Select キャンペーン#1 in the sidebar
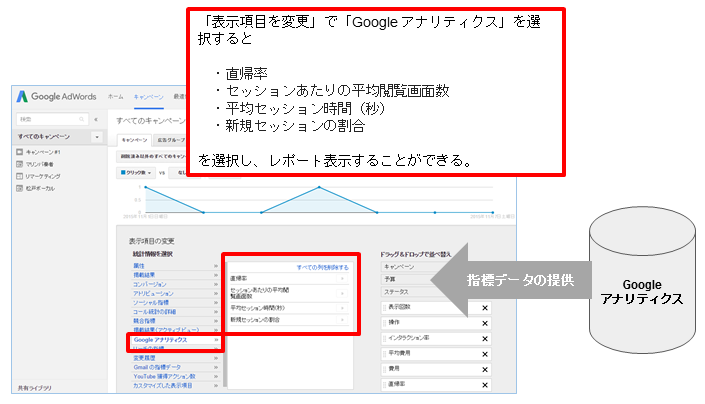The width and height of the screenshot is (705, 404). [x=45, y=152]
